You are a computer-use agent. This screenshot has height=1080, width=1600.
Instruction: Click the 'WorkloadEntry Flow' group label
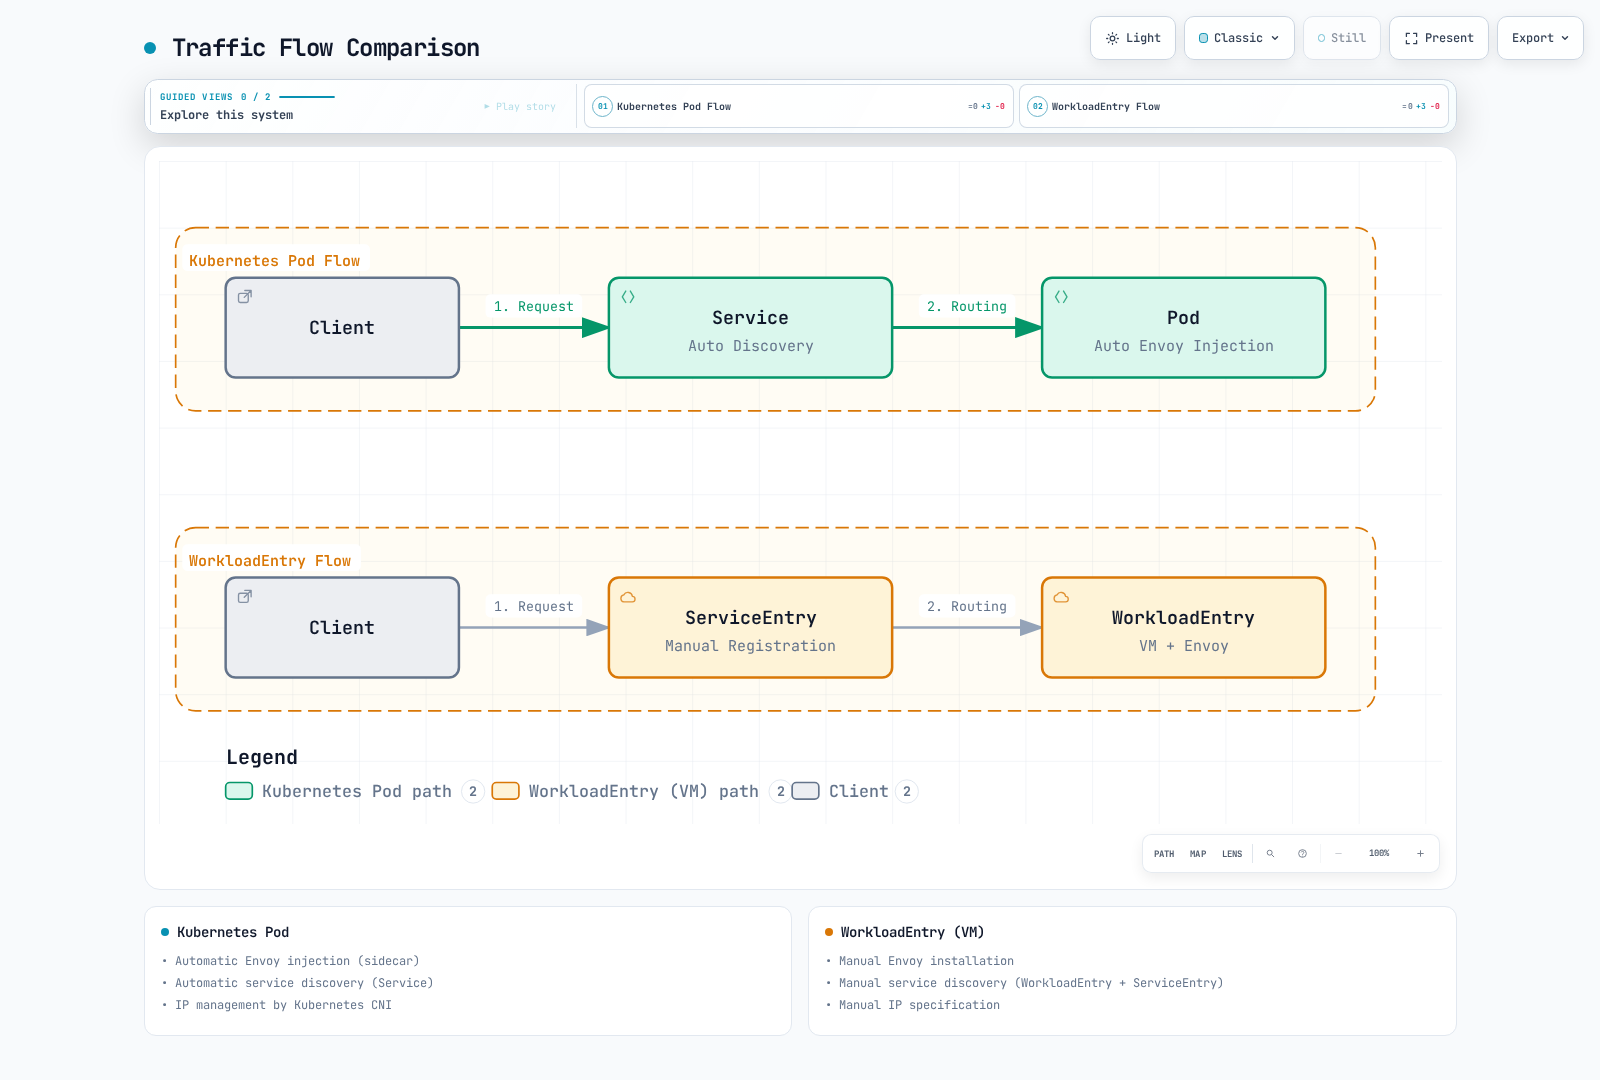click(270, 561)
